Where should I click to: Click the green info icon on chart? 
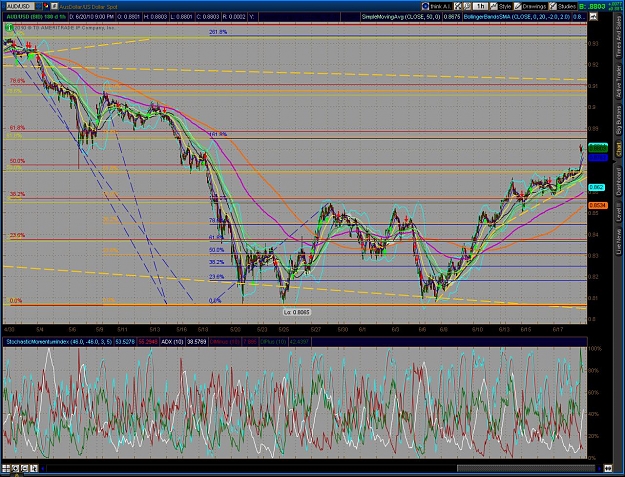tap(8, 28)
